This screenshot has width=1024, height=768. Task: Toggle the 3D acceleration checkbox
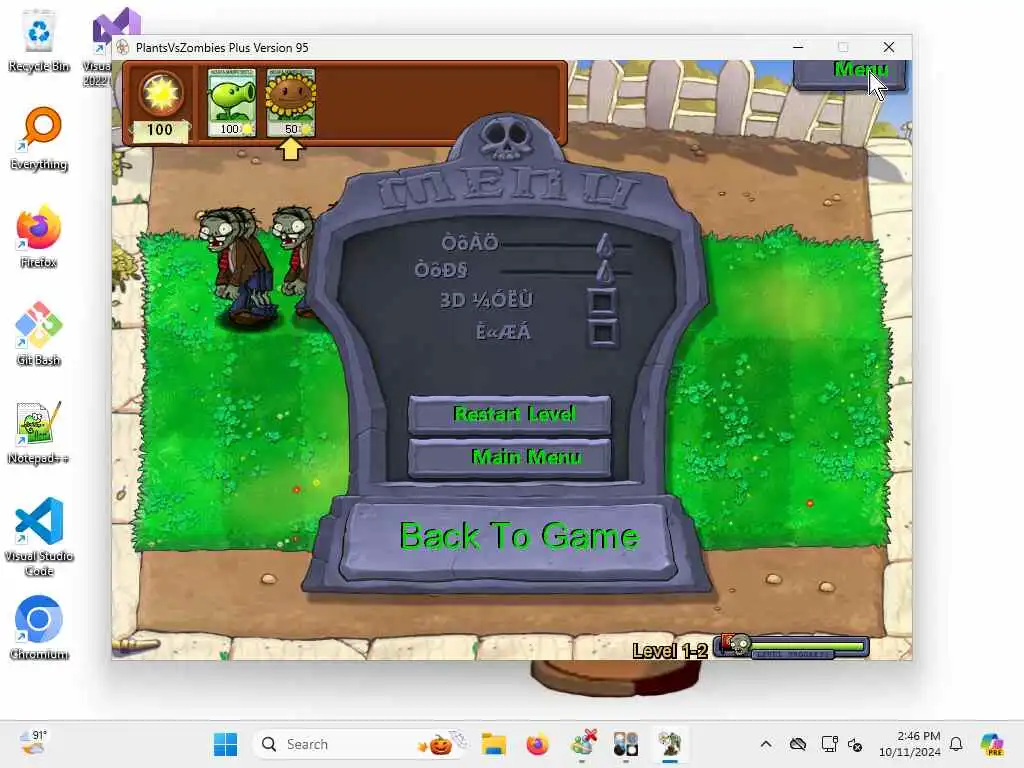[602, 301]
